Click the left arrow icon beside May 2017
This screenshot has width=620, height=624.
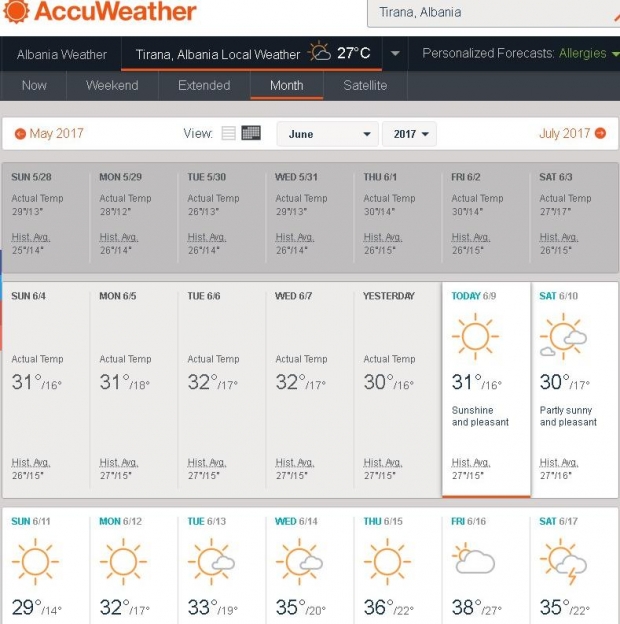(x=20, y=134)
